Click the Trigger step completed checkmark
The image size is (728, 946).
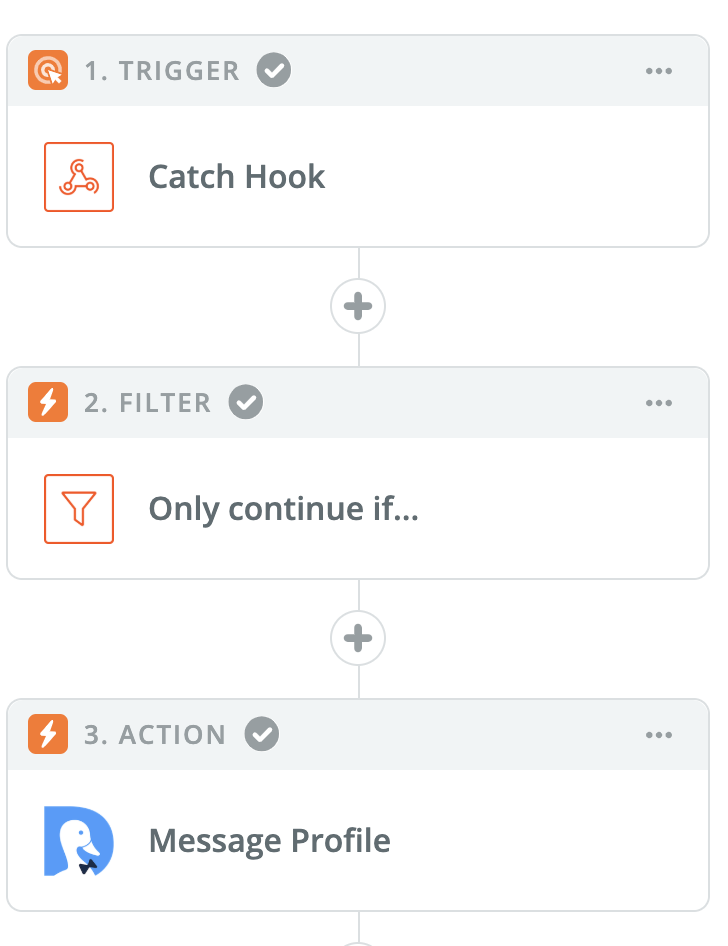[x=274, y=70]
